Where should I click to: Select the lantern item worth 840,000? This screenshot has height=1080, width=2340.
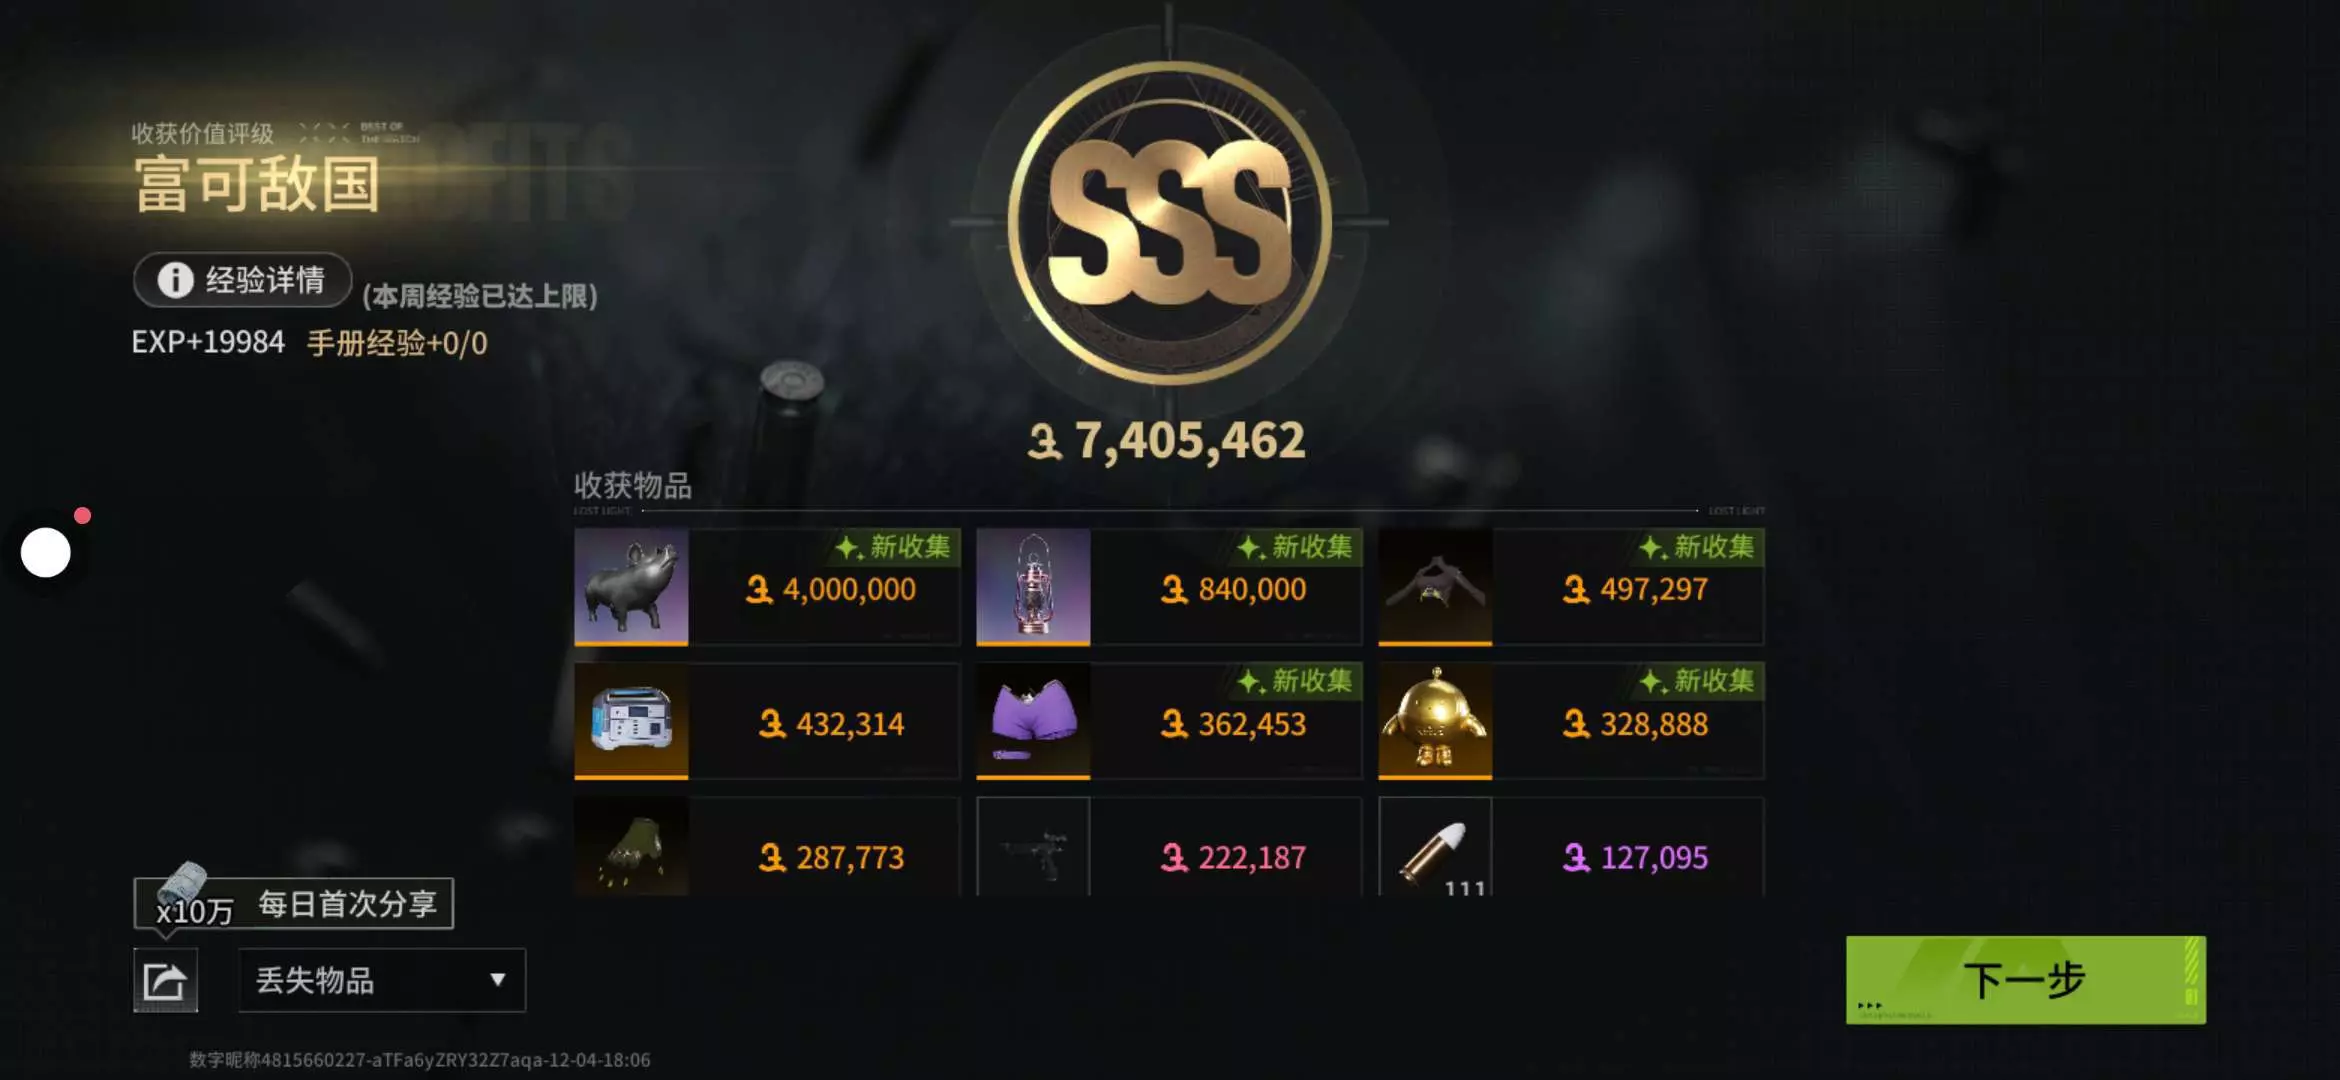click(1033, 587)
